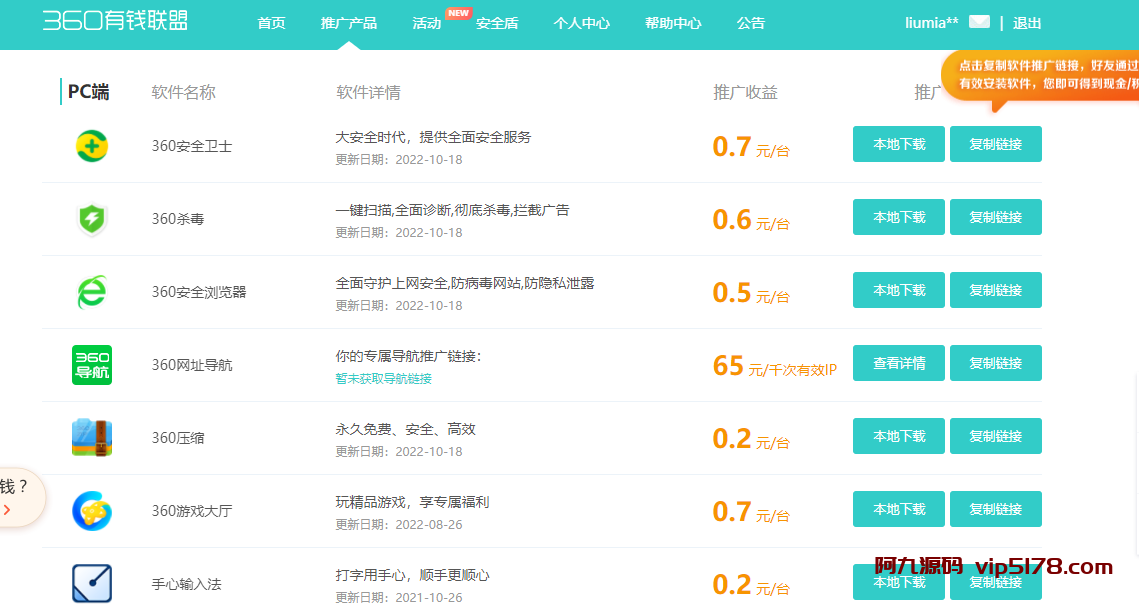
Task: Click the 360安全卫士 product icon
Action: point(92,146)
